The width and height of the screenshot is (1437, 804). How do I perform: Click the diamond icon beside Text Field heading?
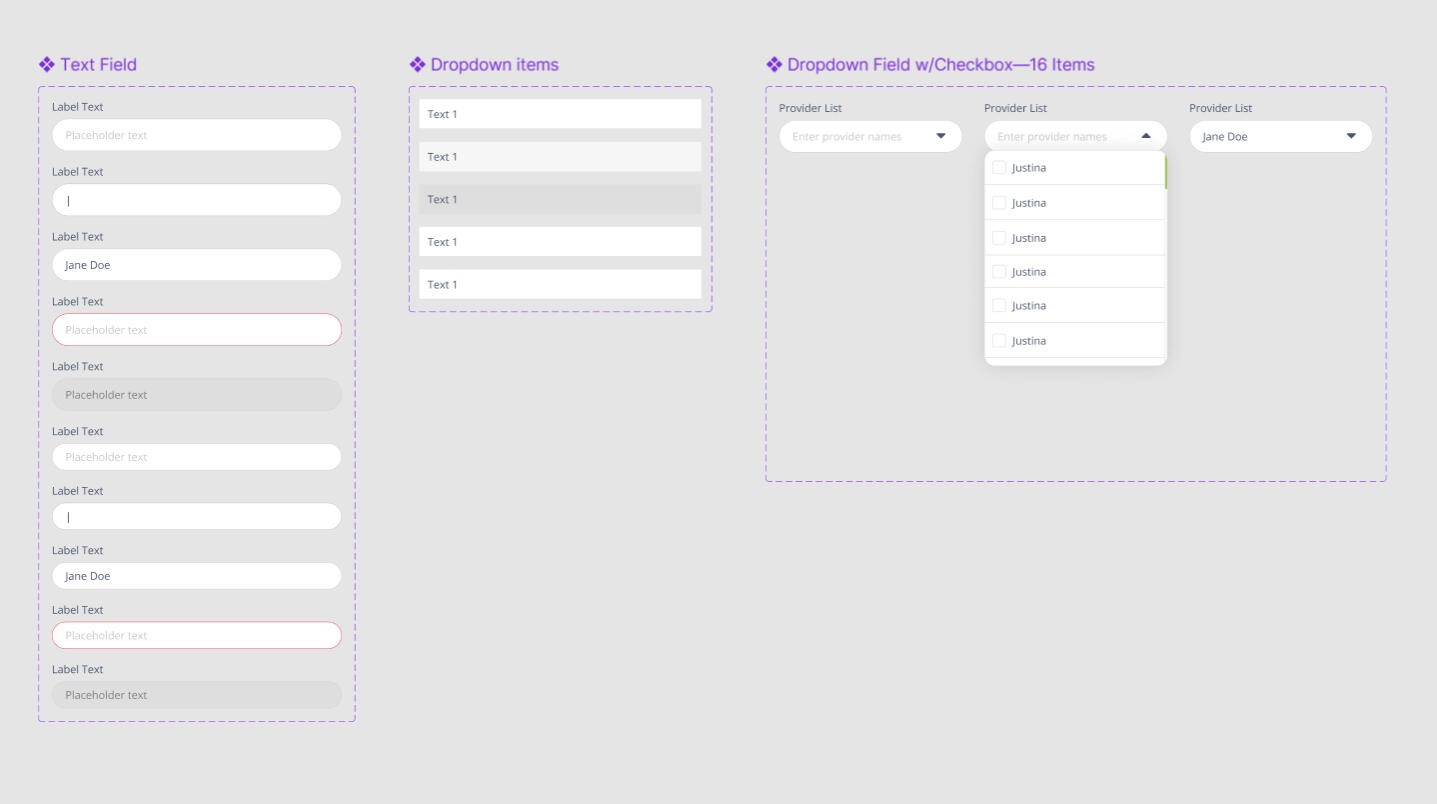click(x=45, y=64)
